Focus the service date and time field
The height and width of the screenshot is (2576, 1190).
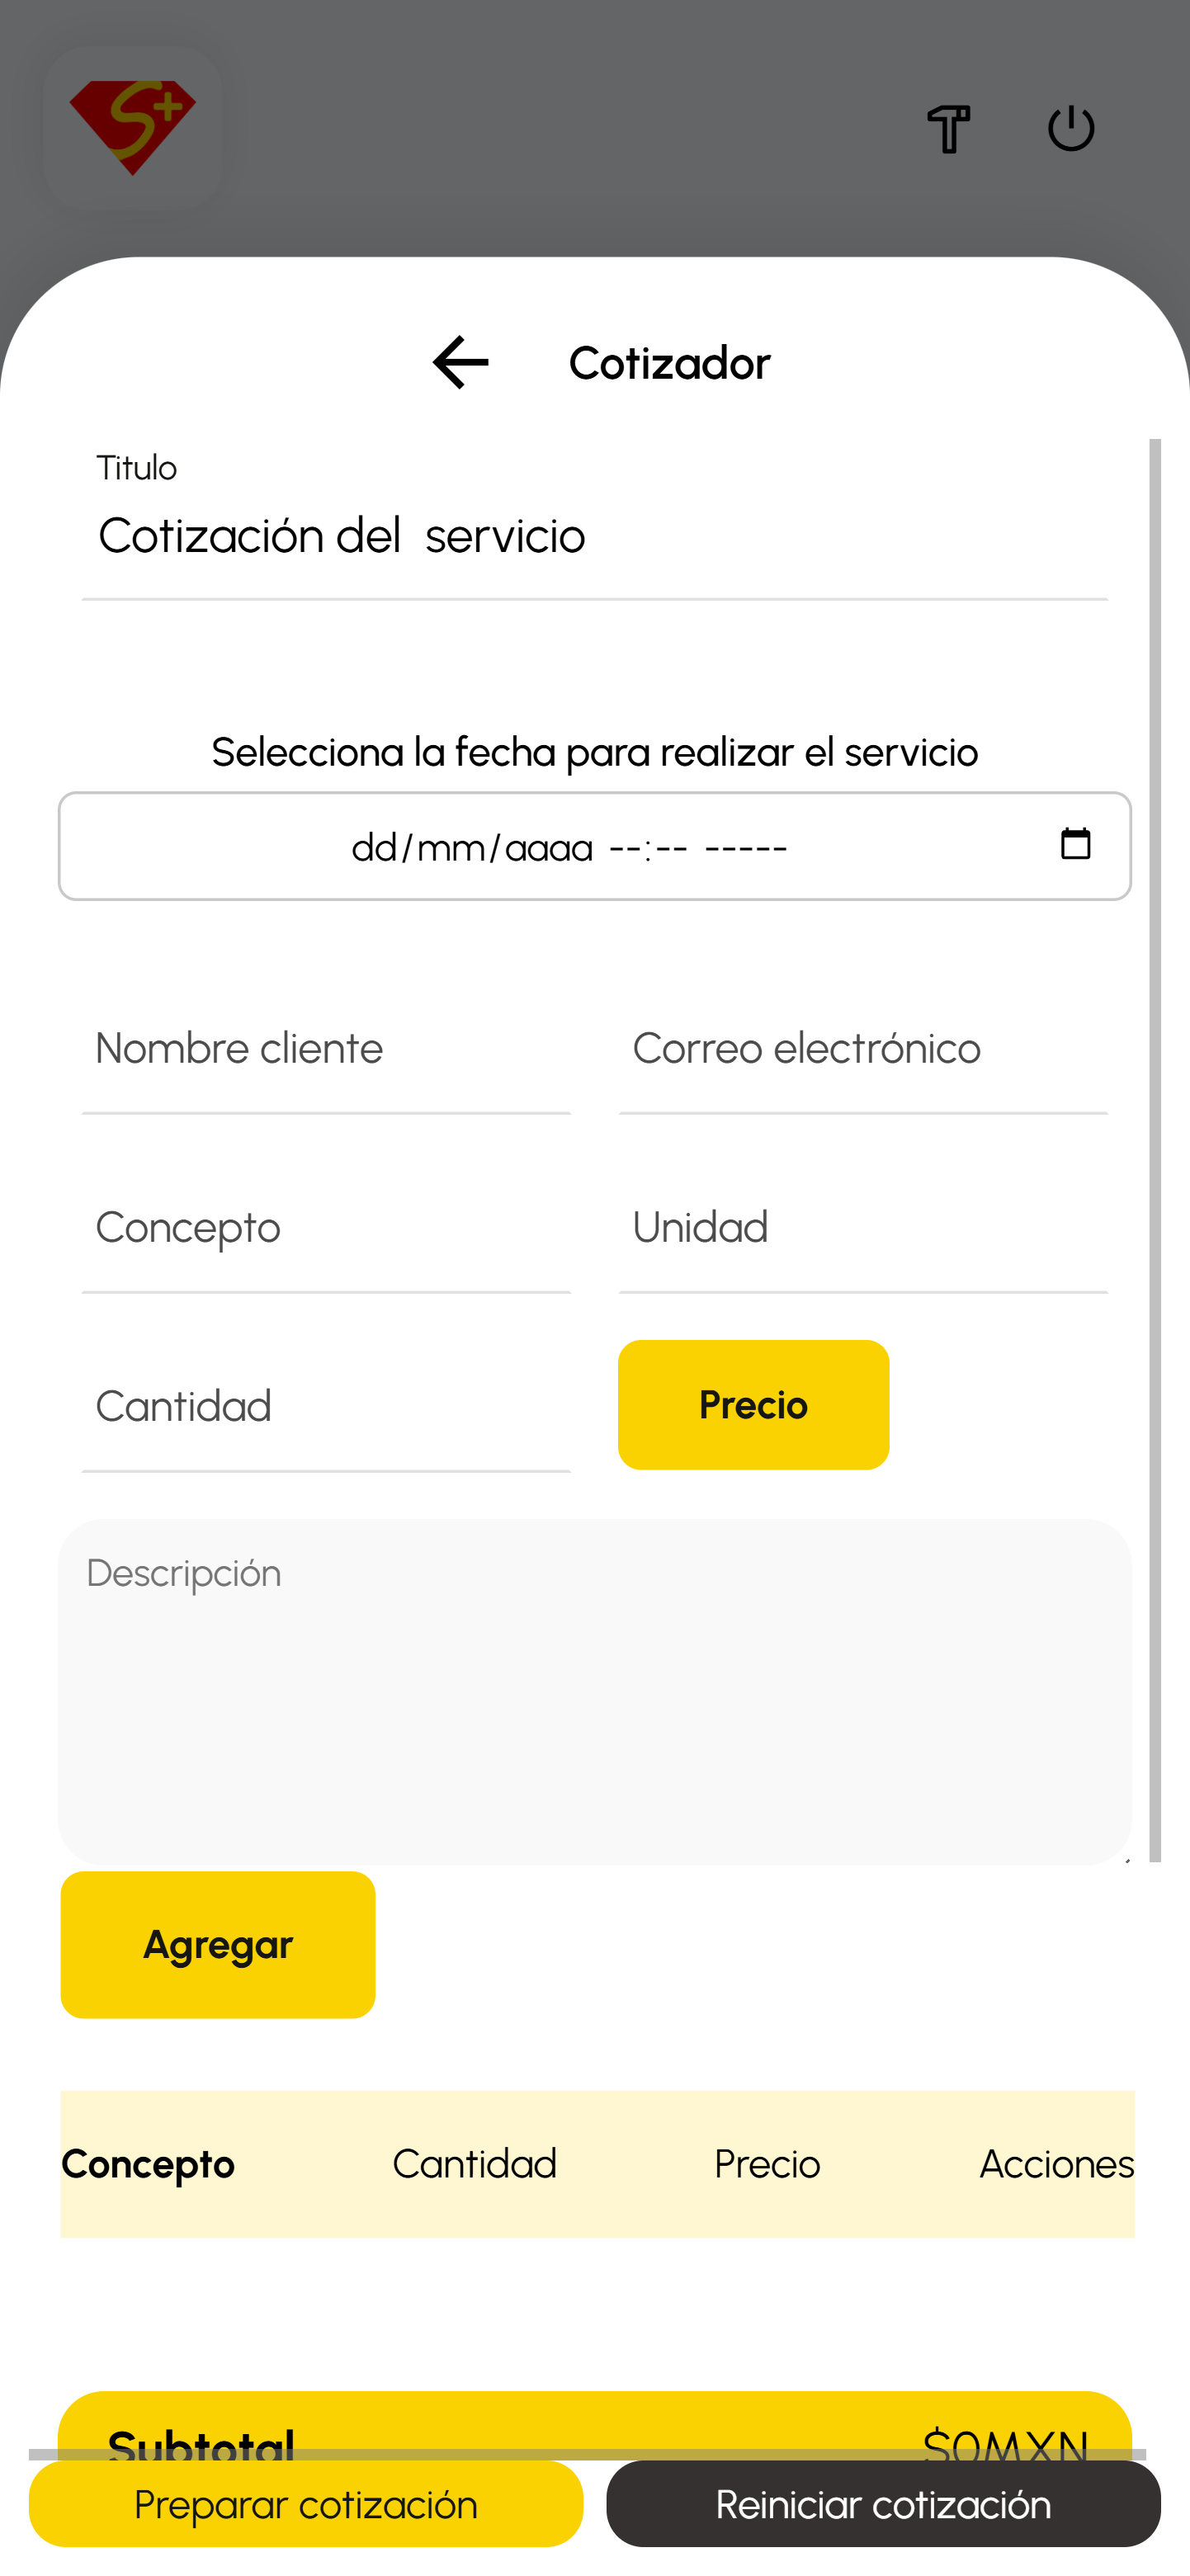tap(570, 847)
